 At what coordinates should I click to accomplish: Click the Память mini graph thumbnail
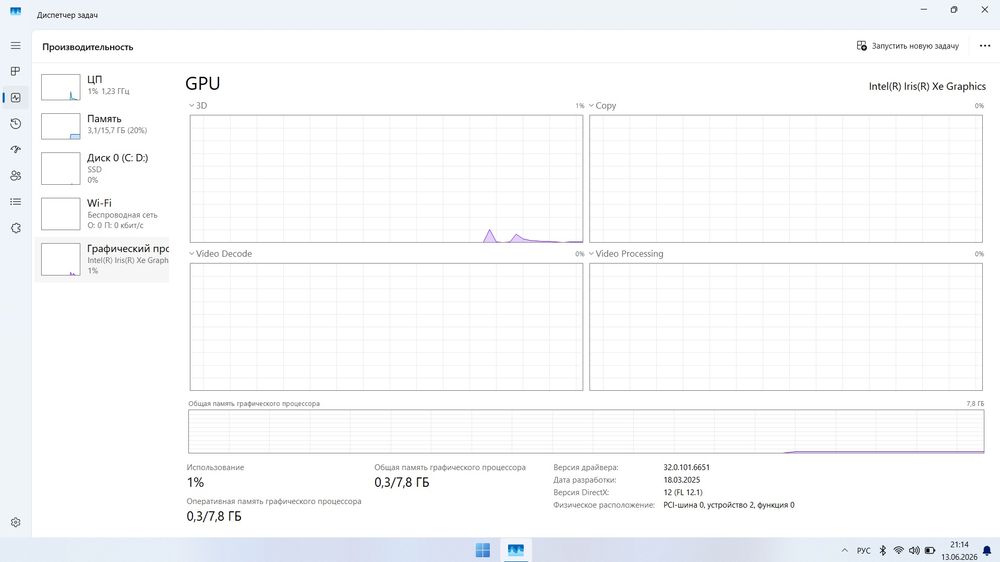61,126
